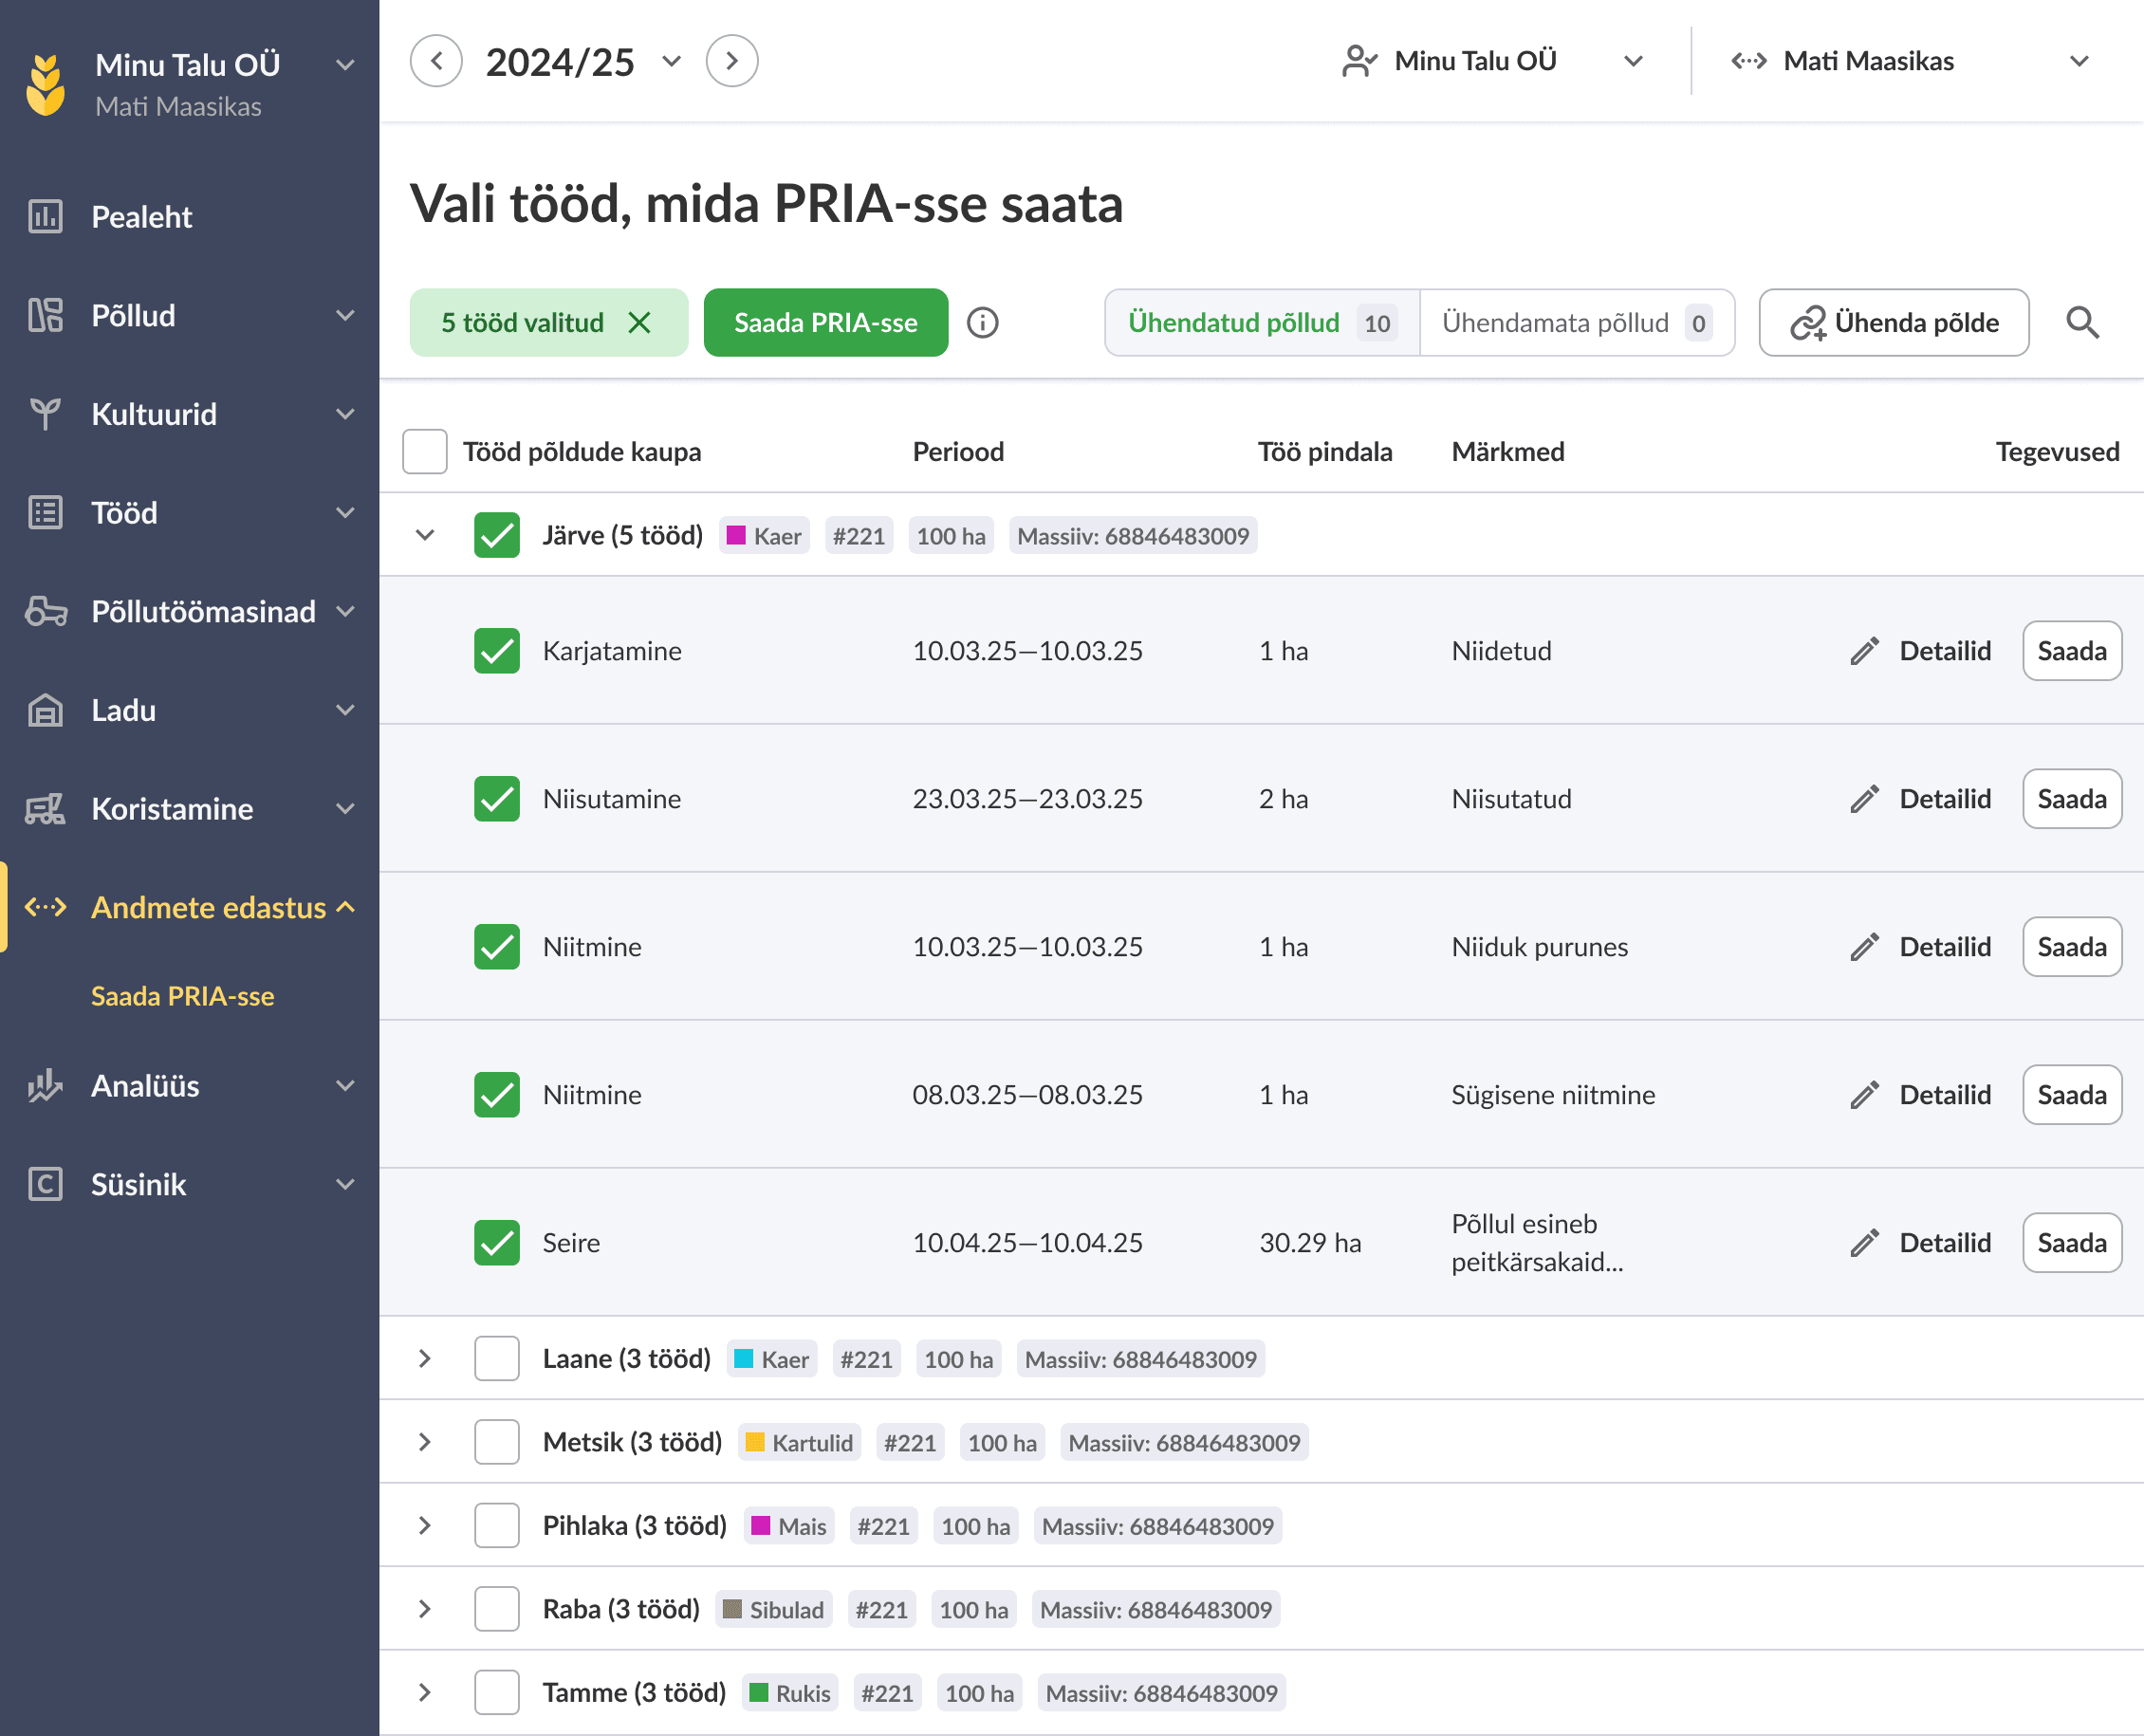Screen dimensions: 2144x1736
Task: Expand the Laane field group
Action: (x=425, y=1359)
